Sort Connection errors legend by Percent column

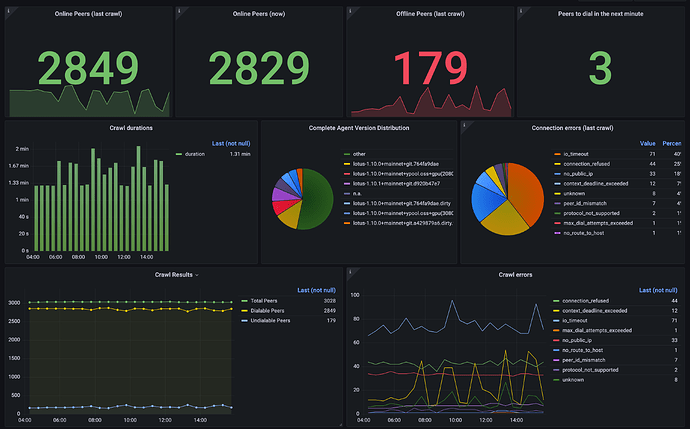point(672,143)
